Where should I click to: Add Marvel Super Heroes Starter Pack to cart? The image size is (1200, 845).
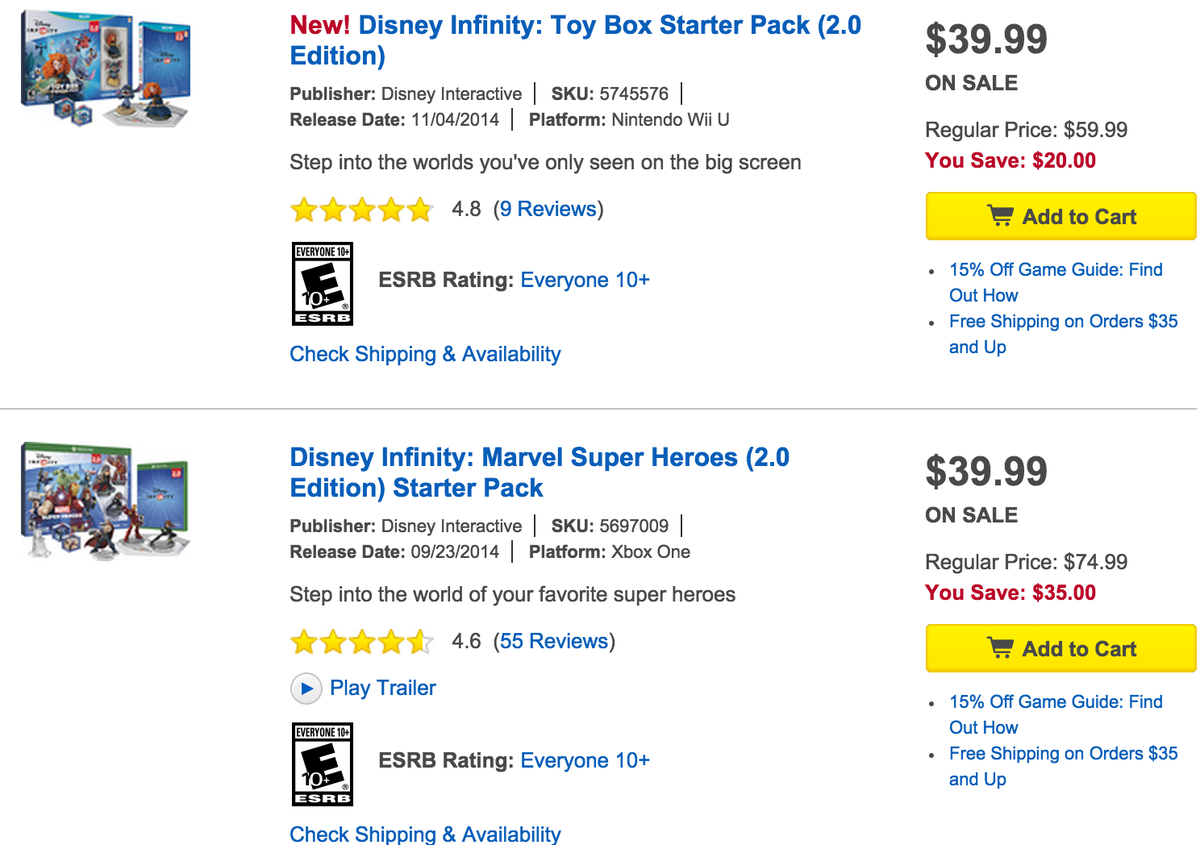click(1060, 648)
